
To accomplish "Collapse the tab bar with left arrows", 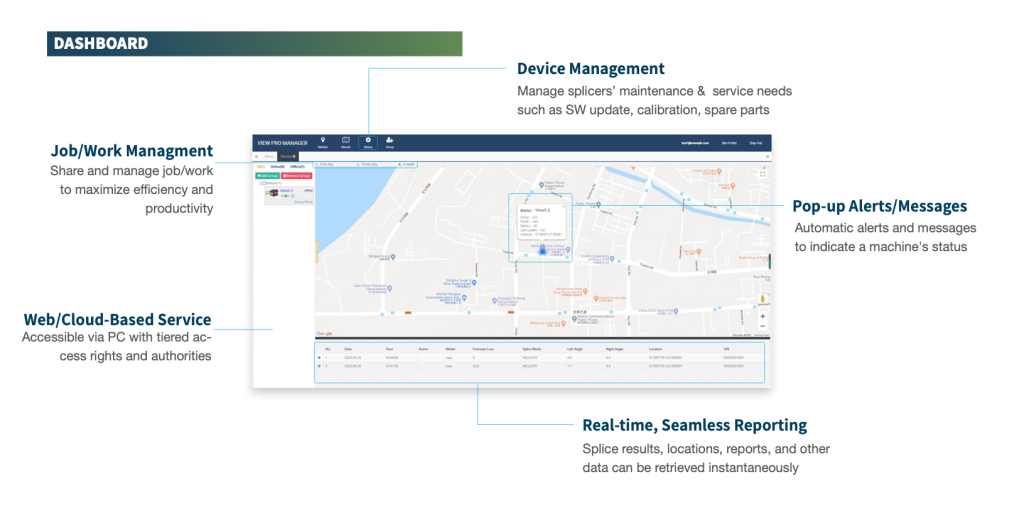I will (x=258, y=156).
